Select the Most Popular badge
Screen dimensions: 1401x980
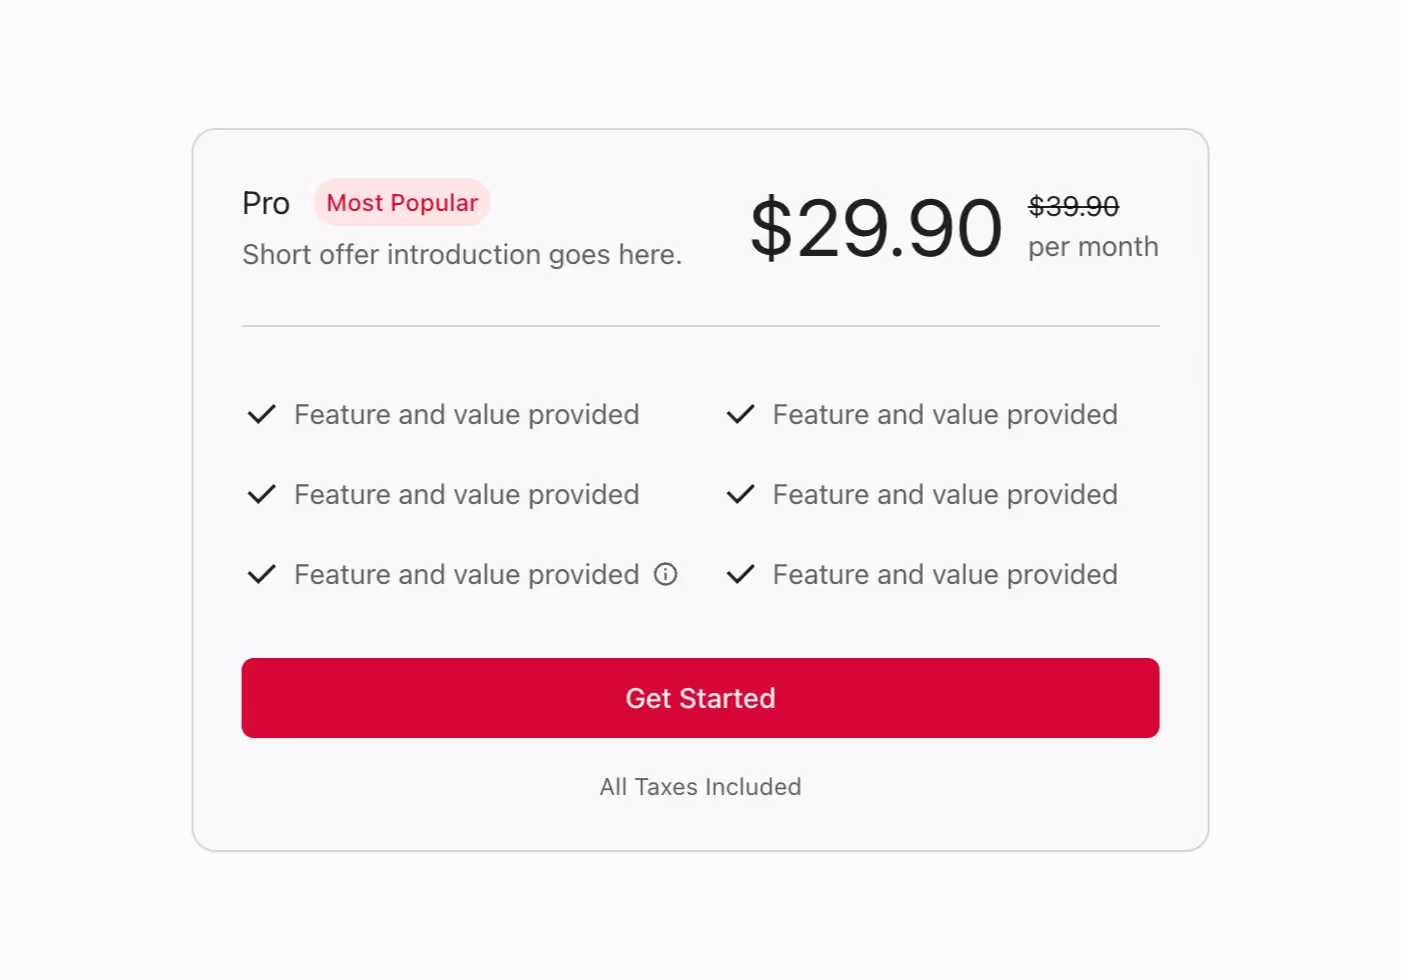tap(401, 202)
